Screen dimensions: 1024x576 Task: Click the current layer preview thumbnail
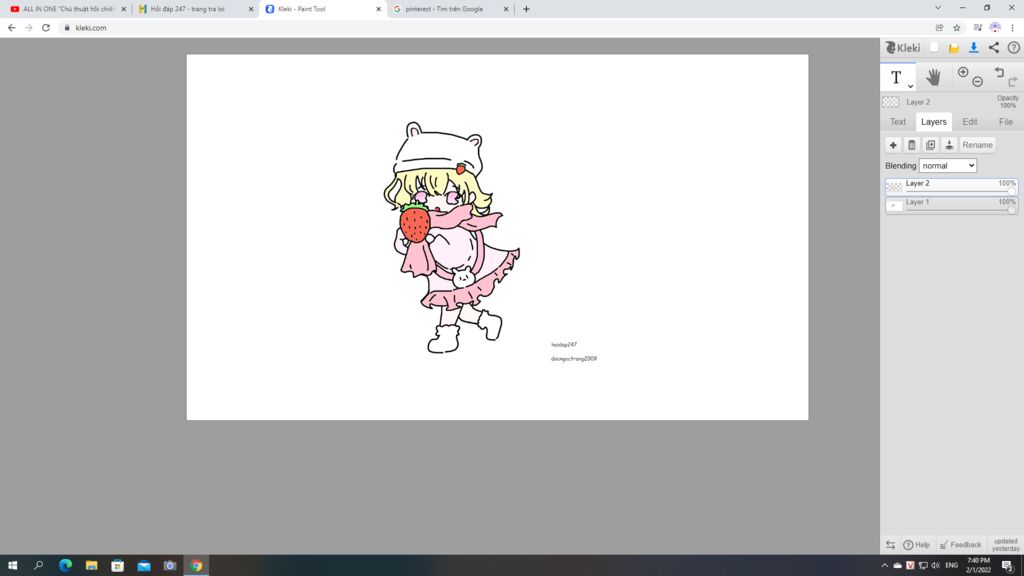point(890,102)
